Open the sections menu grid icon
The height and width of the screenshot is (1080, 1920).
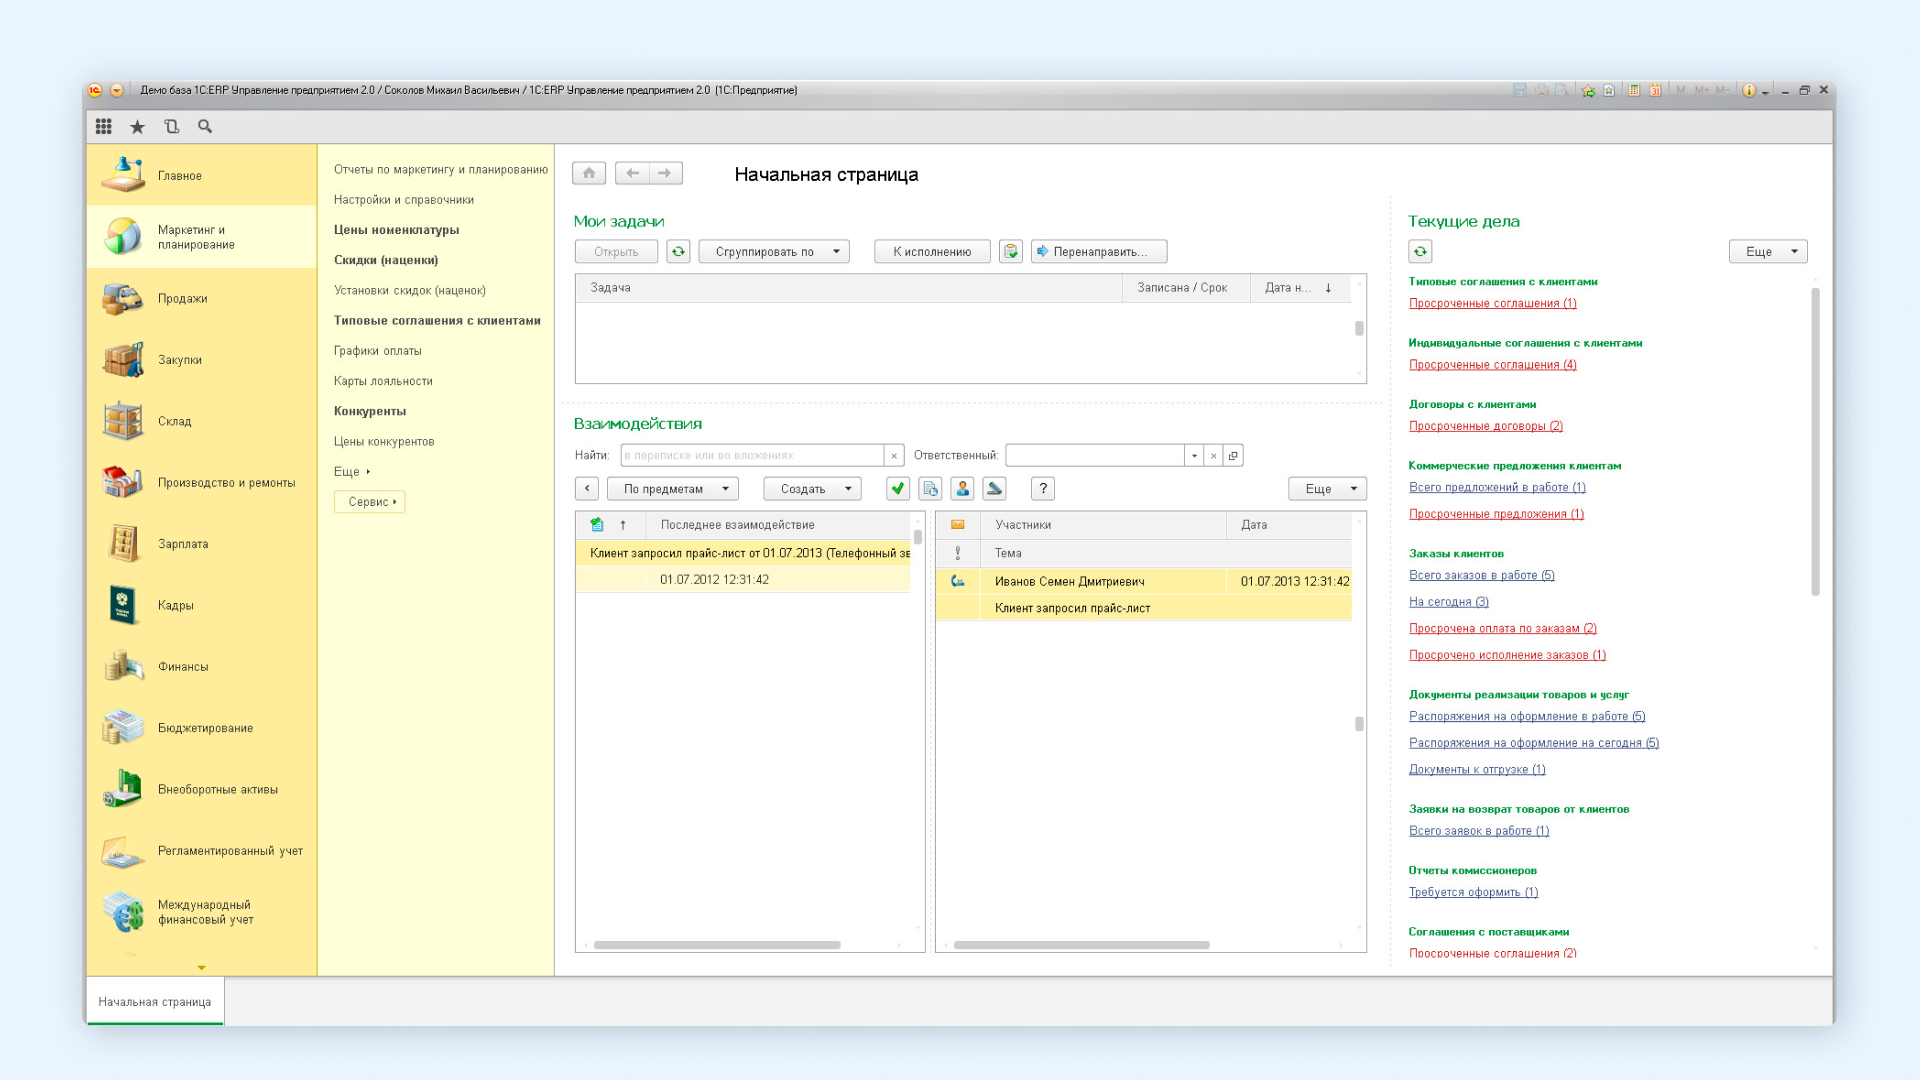click(103, 126)
